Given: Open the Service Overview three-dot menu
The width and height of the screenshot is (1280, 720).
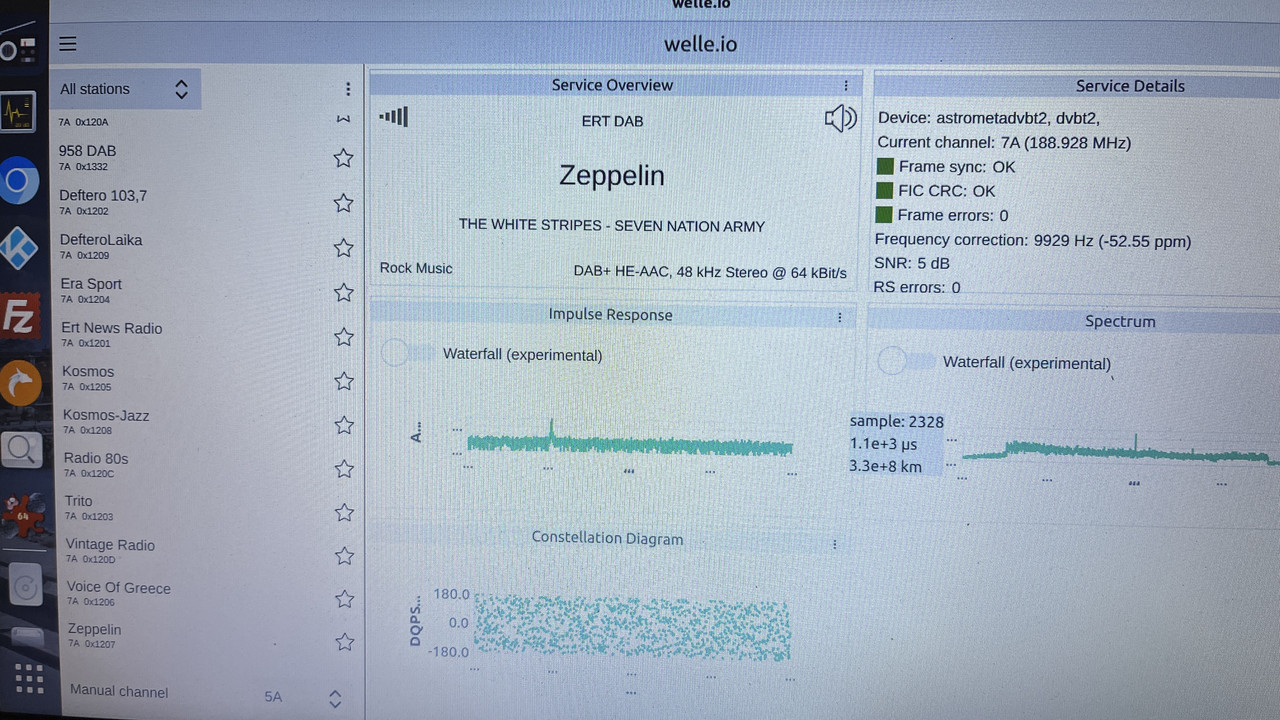Looking at the screenshot, I should coord(846,86).
